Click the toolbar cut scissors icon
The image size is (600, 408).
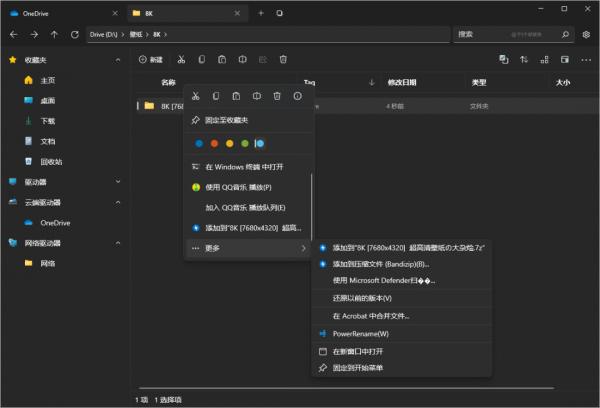click(181, 59)
